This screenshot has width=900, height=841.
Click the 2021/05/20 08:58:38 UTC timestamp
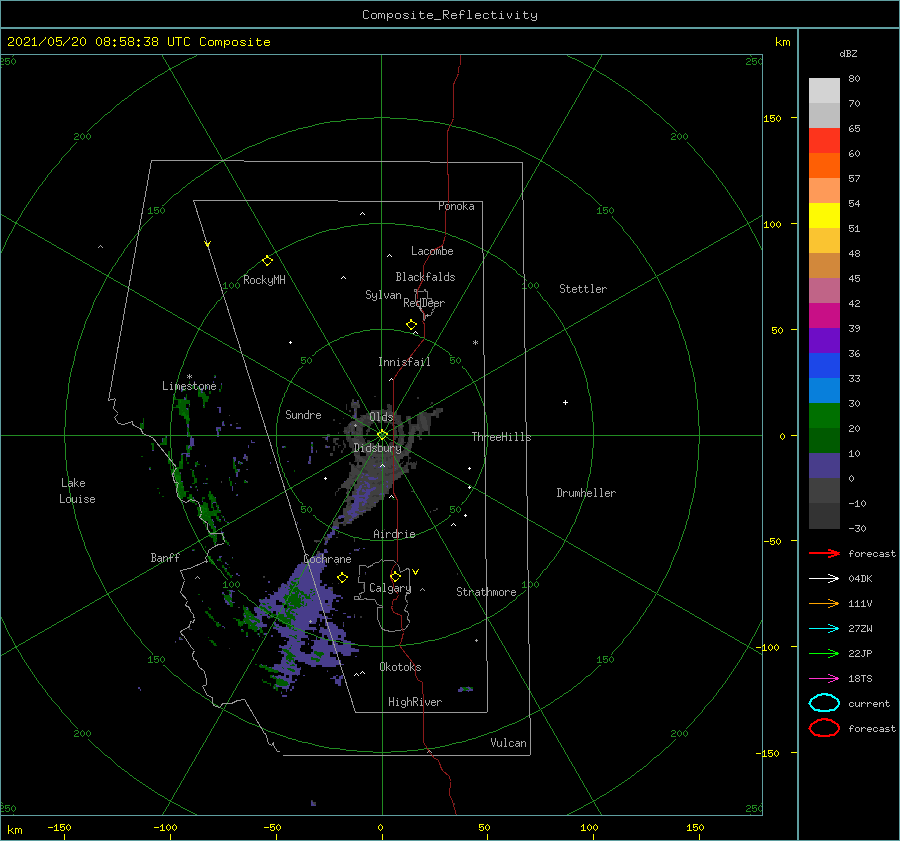[x=99, y=42]
